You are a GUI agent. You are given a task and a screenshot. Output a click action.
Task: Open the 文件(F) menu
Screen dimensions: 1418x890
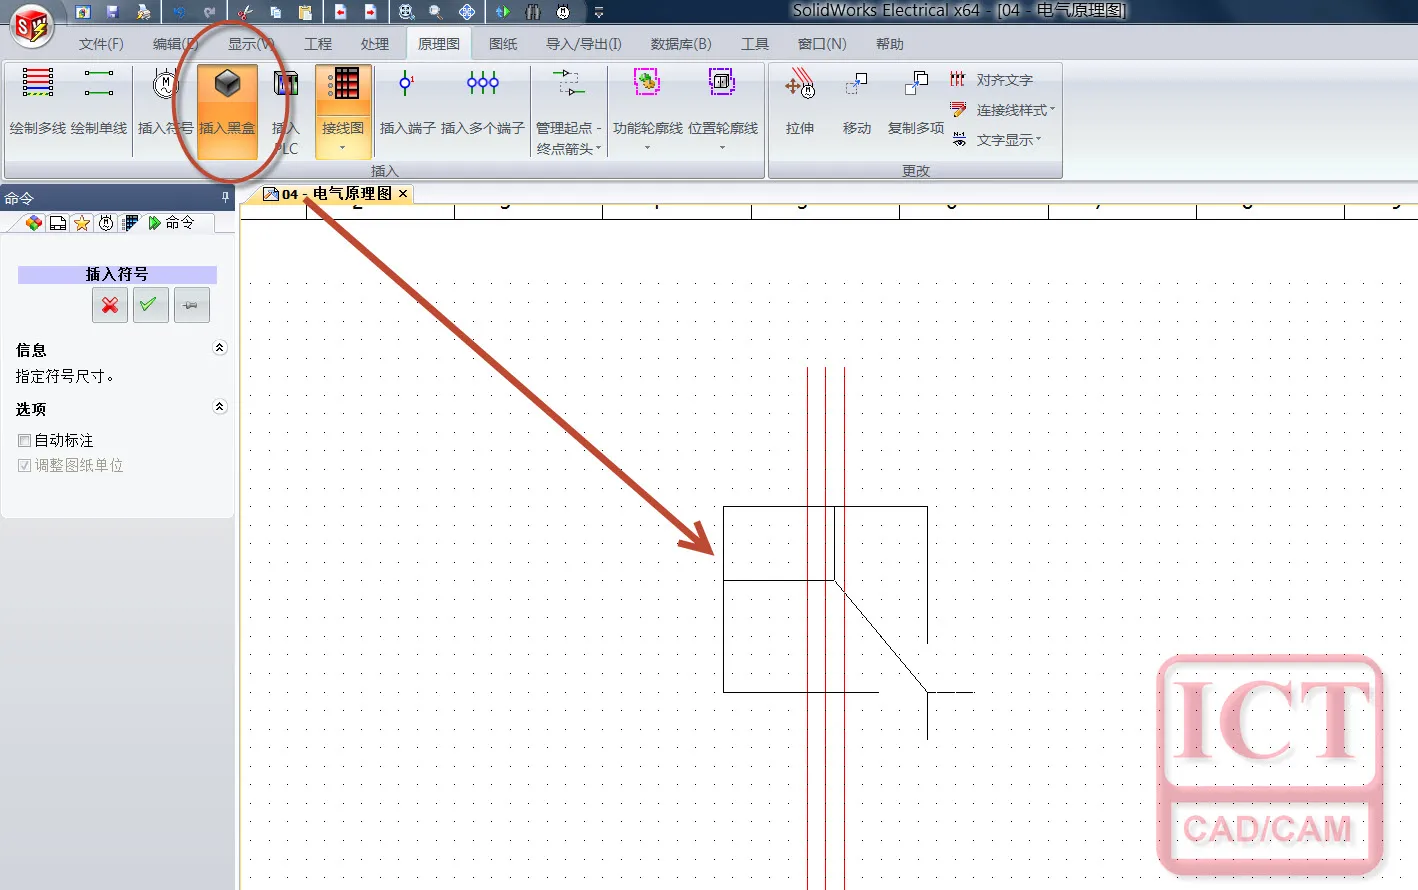[101, 44]
